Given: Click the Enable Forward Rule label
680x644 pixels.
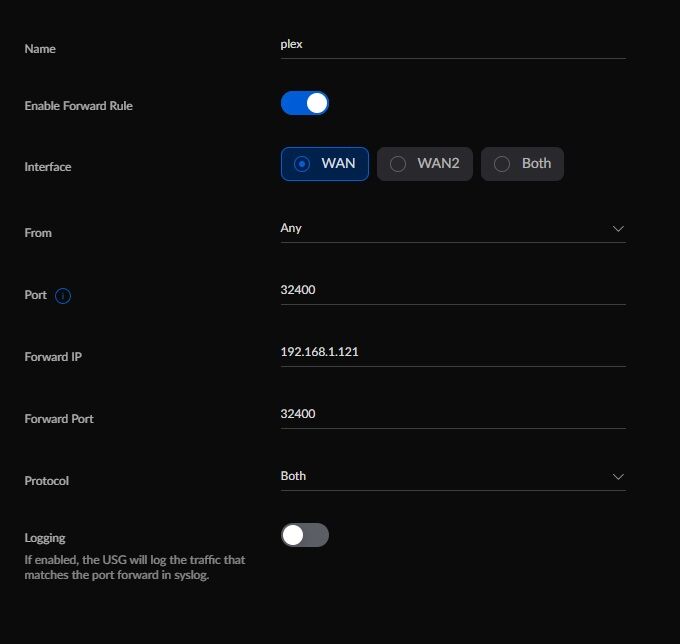Looking at the screenshot, I should 78,106.
